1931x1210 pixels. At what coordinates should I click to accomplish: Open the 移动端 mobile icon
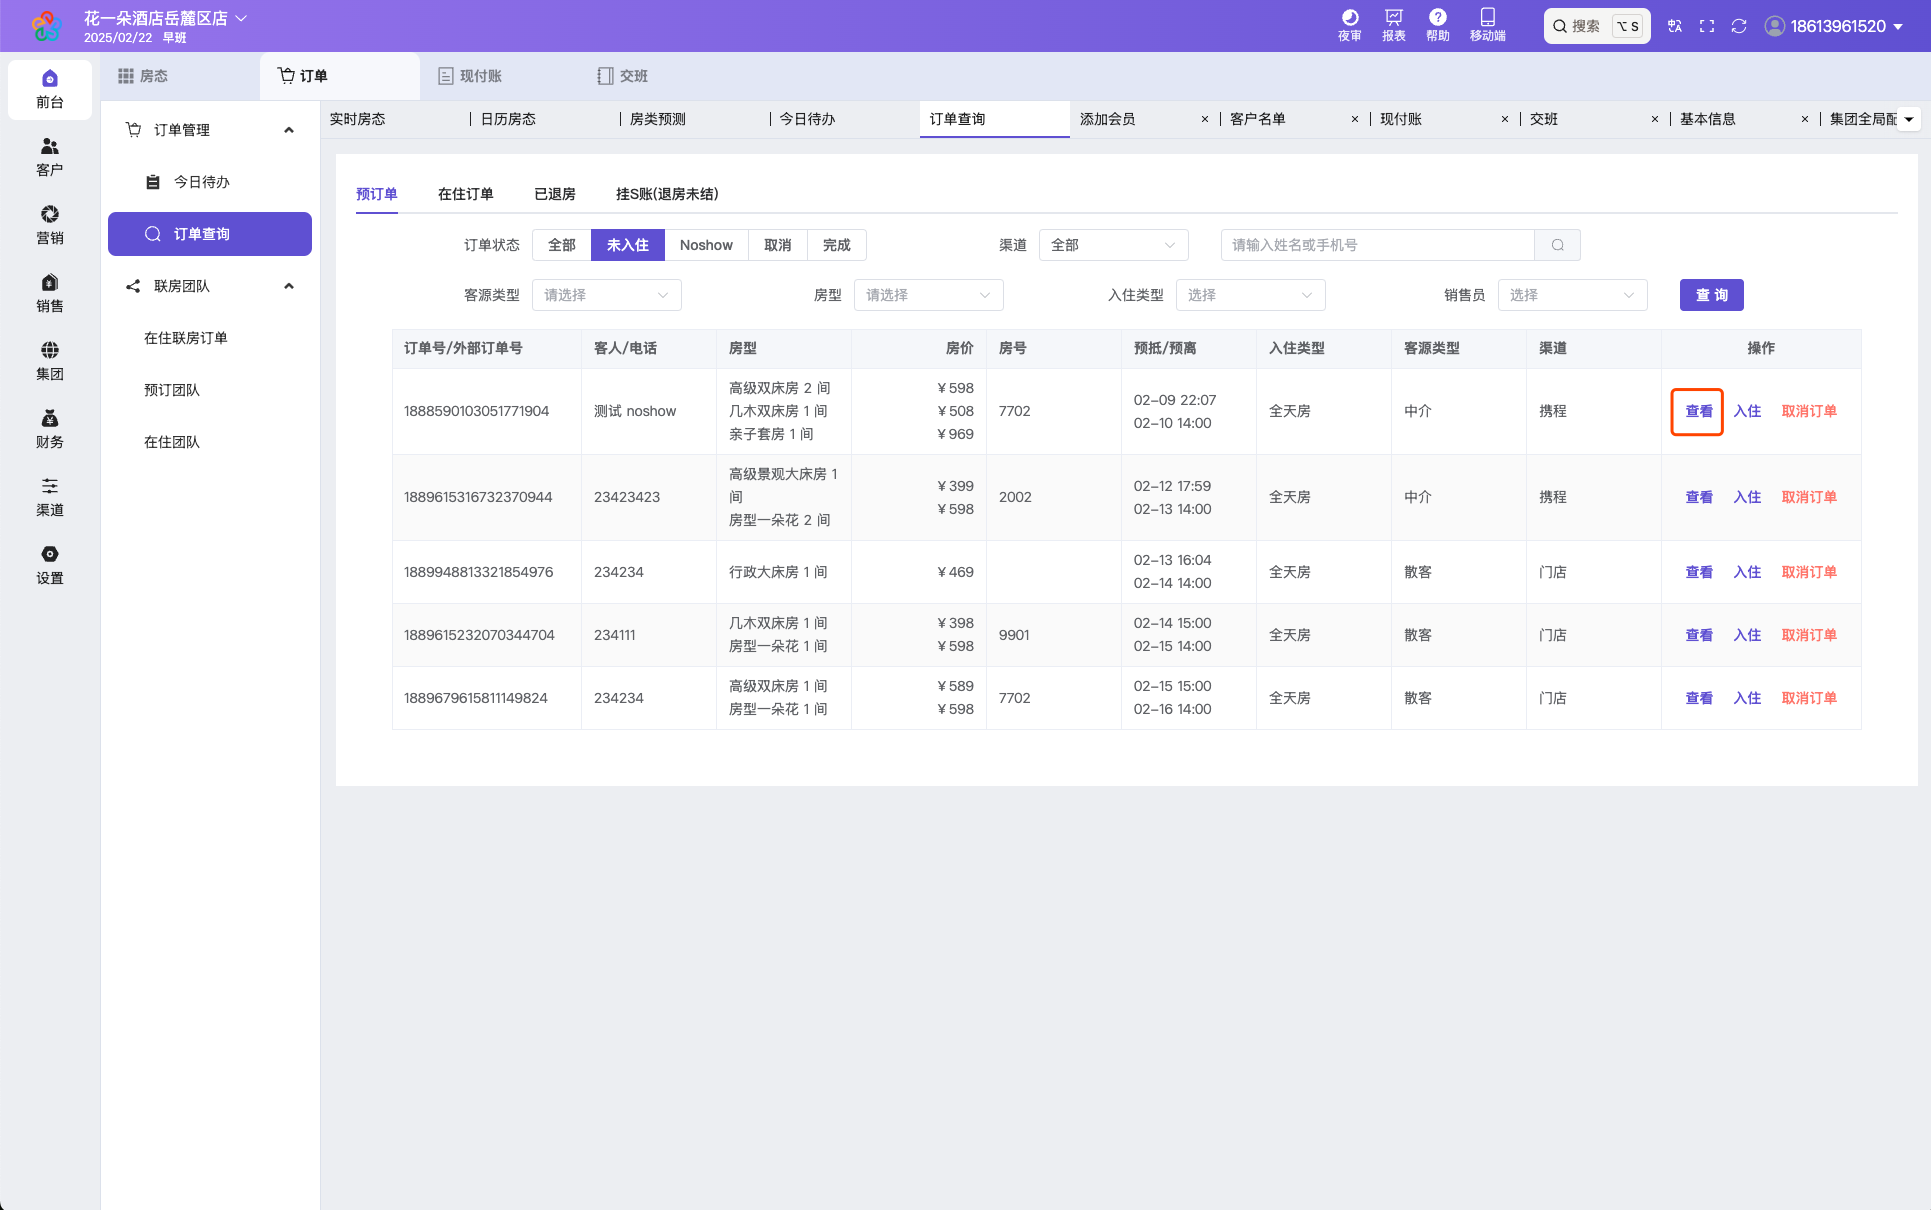point(1487,25)
